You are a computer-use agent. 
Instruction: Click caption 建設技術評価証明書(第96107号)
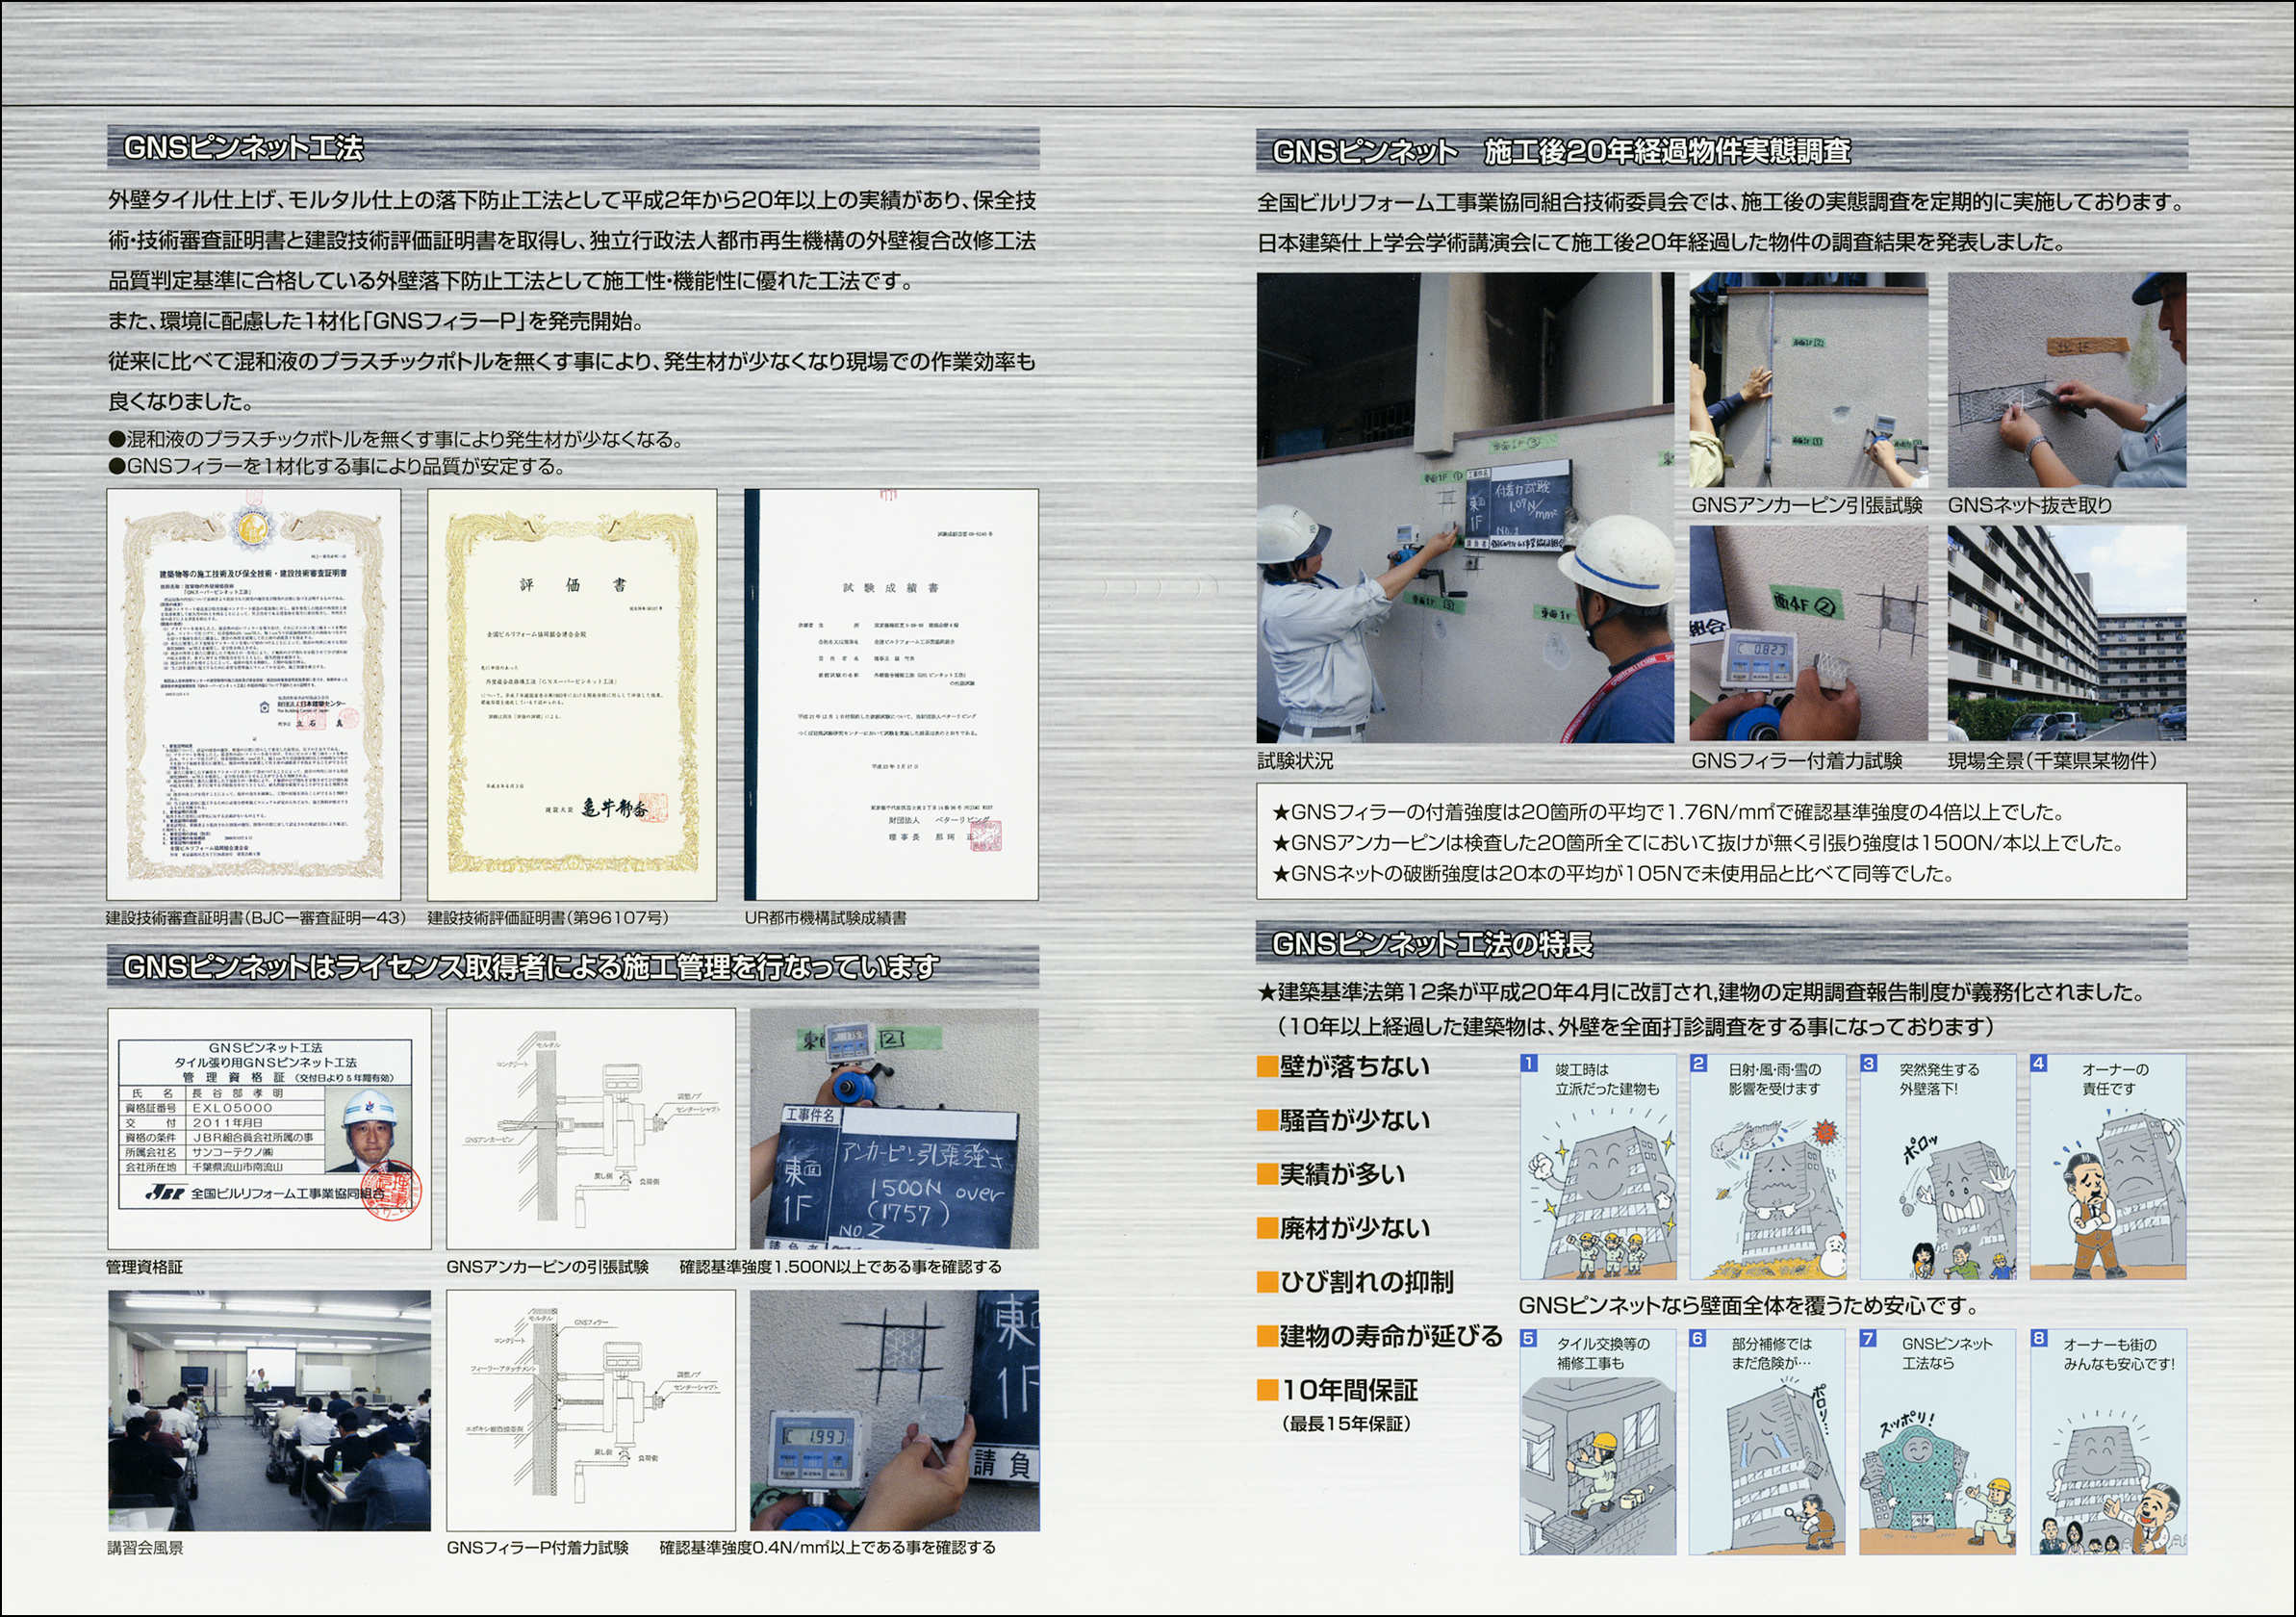point(548,918)
